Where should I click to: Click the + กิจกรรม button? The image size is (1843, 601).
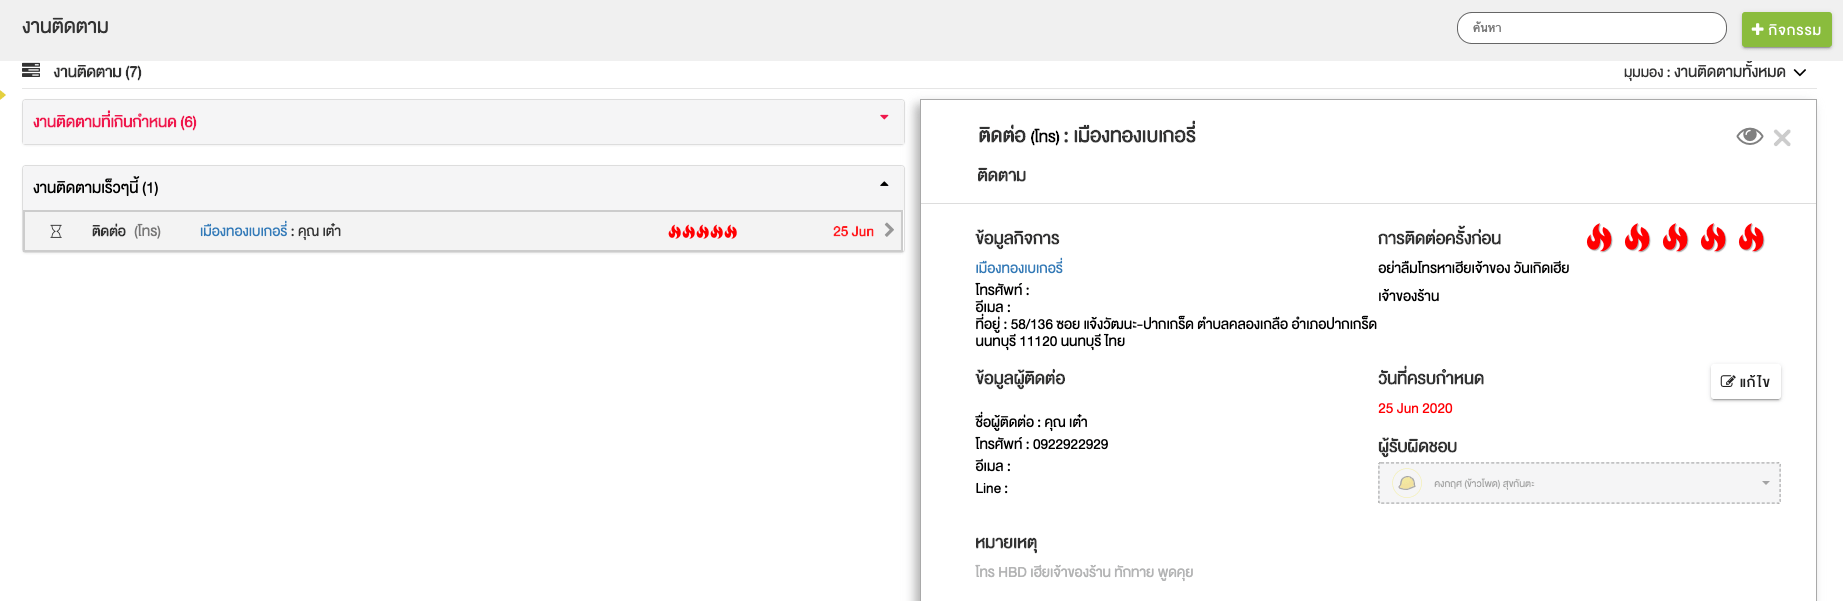[1786, 30]
